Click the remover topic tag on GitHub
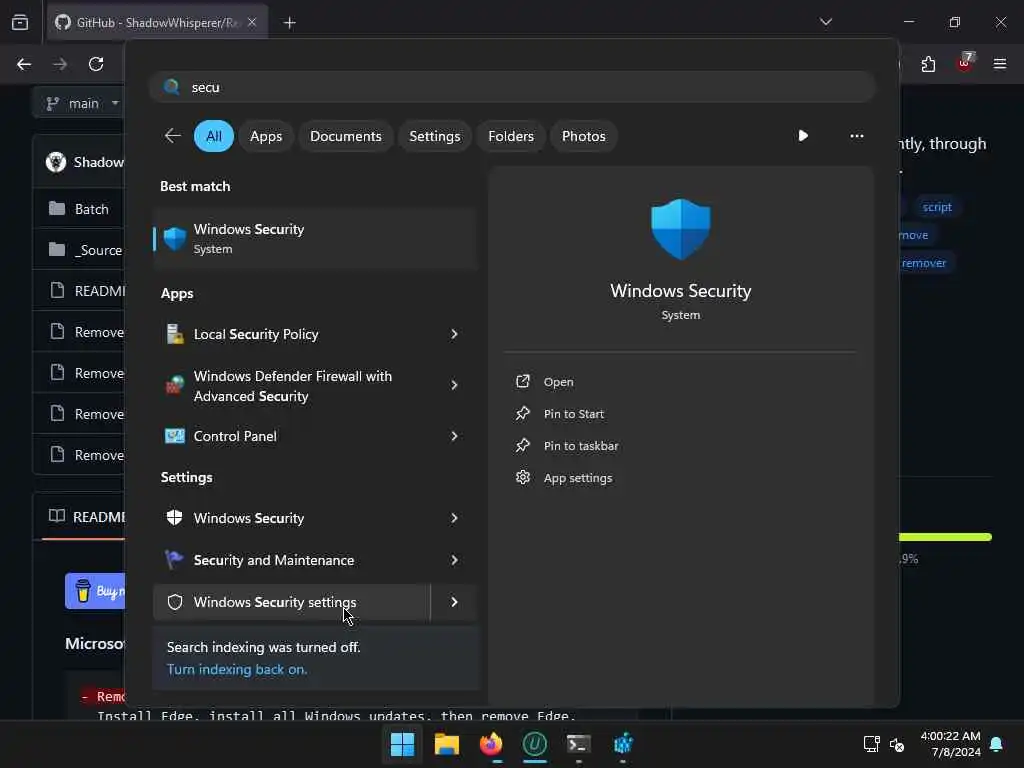 923,263
